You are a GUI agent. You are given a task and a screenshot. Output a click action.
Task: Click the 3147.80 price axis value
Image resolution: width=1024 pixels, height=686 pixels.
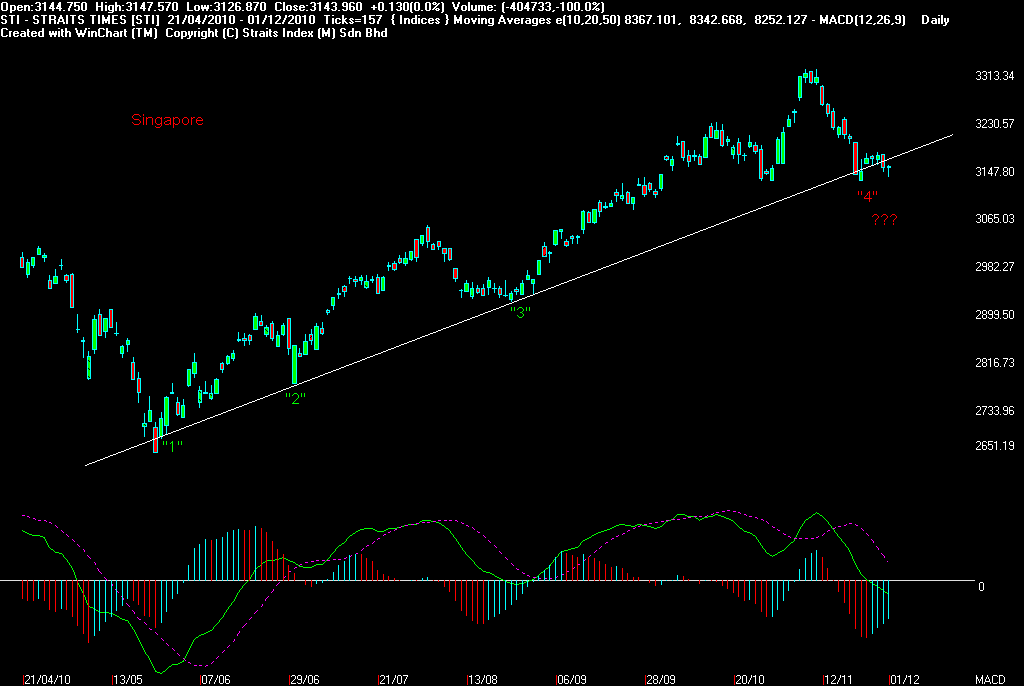point(995,171)
